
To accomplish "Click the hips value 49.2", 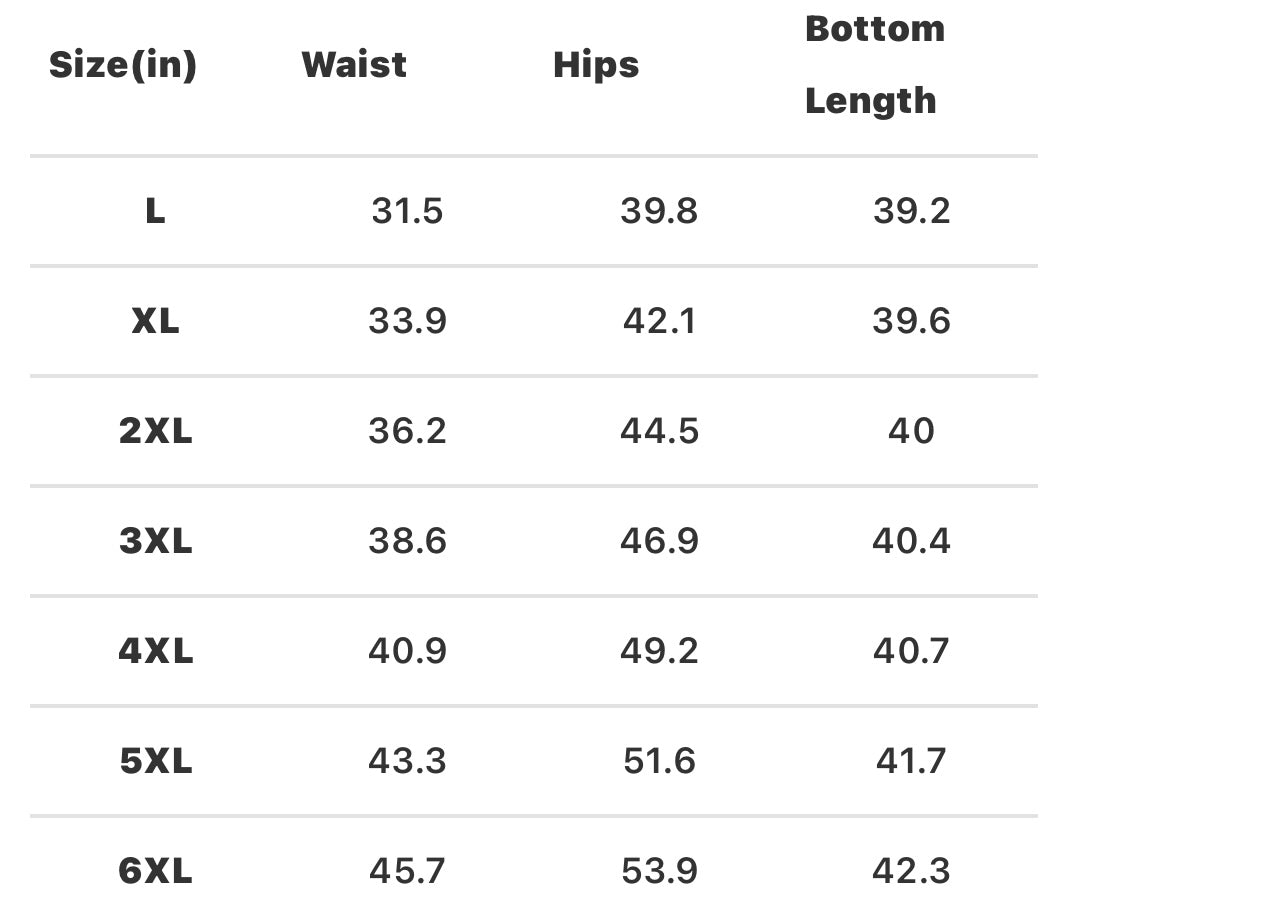I will click(659, 651).
